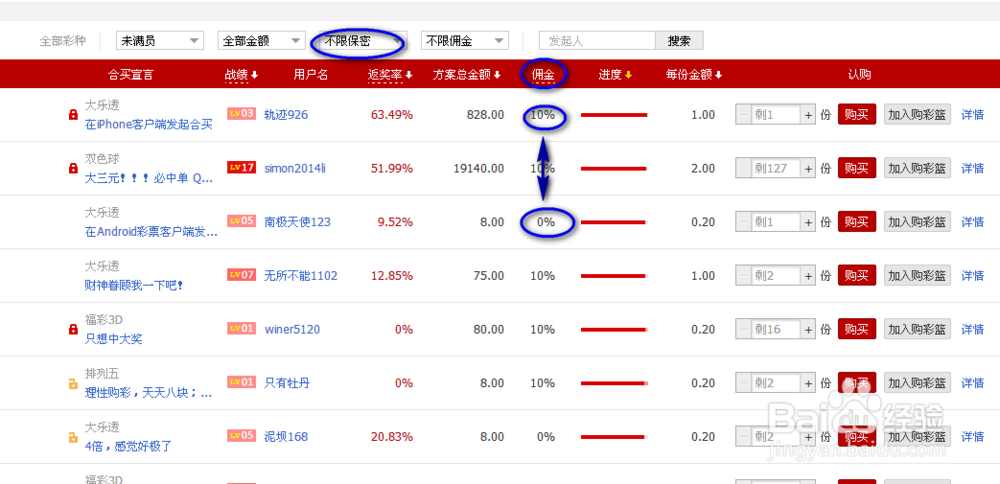
Task: Click LV07 level badge for 无所不能1102
Action: (242, 274)
